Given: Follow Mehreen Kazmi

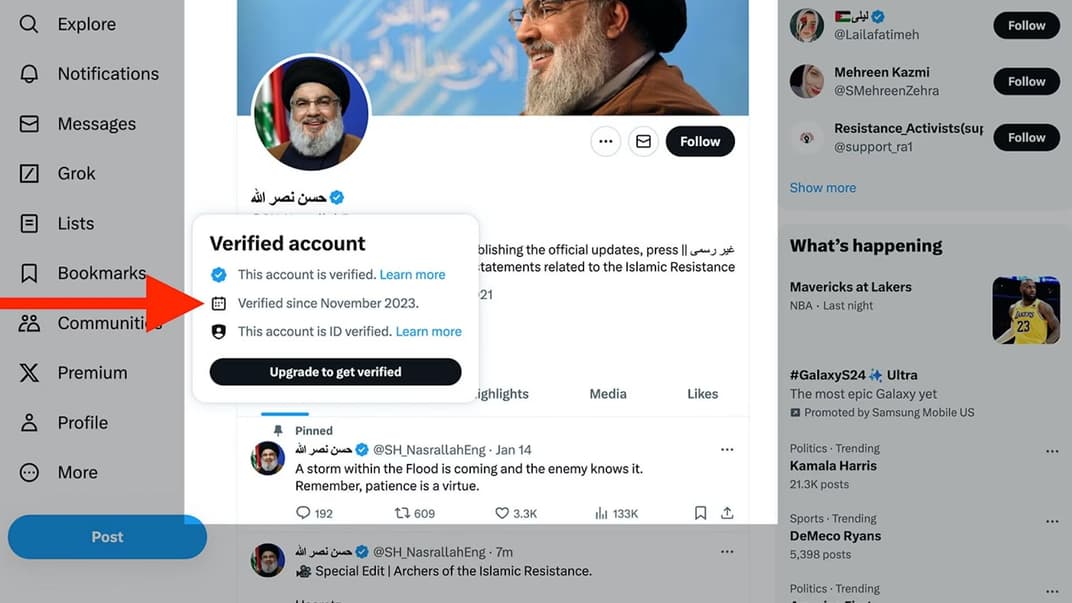Looking at the screenshot, I should pos(1026,82).
